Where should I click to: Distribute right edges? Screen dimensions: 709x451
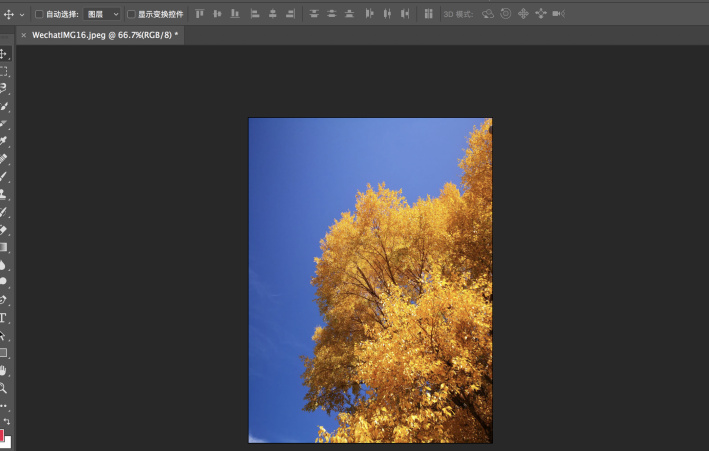point(405,14)
